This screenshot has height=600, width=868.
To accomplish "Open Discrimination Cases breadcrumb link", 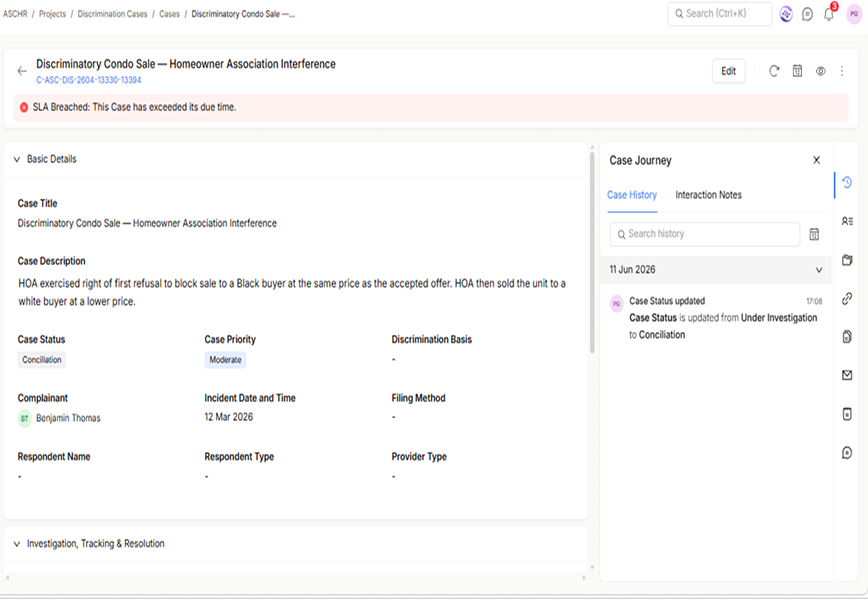I will click(112, 14).
